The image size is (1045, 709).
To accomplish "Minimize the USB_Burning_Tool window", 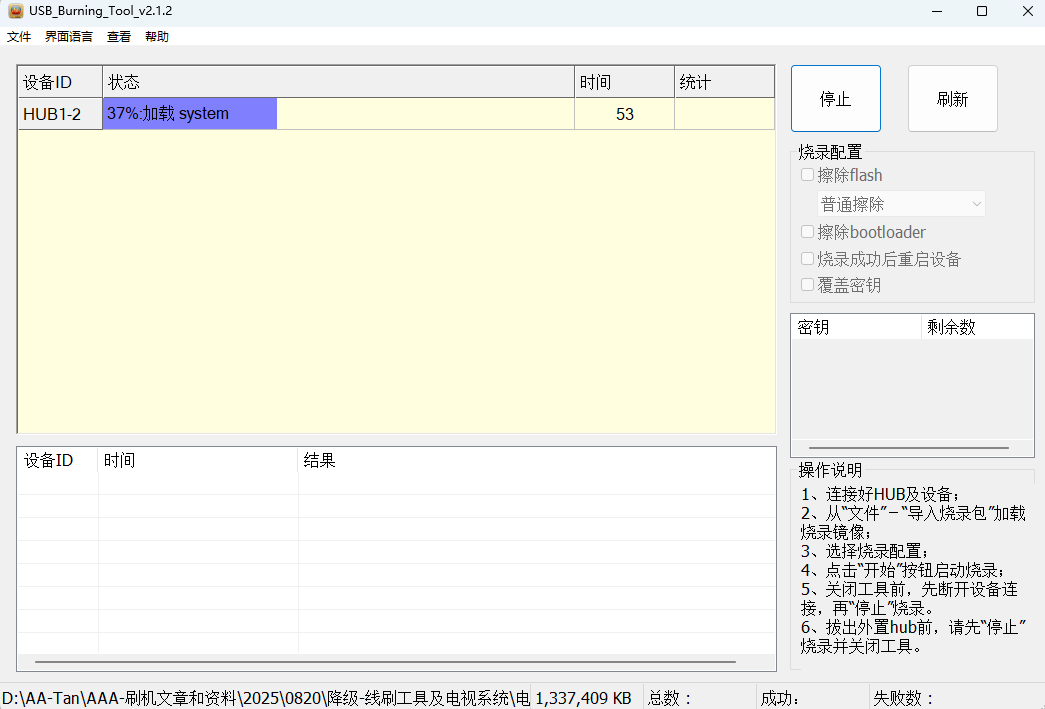I will (x=937, y=11).
